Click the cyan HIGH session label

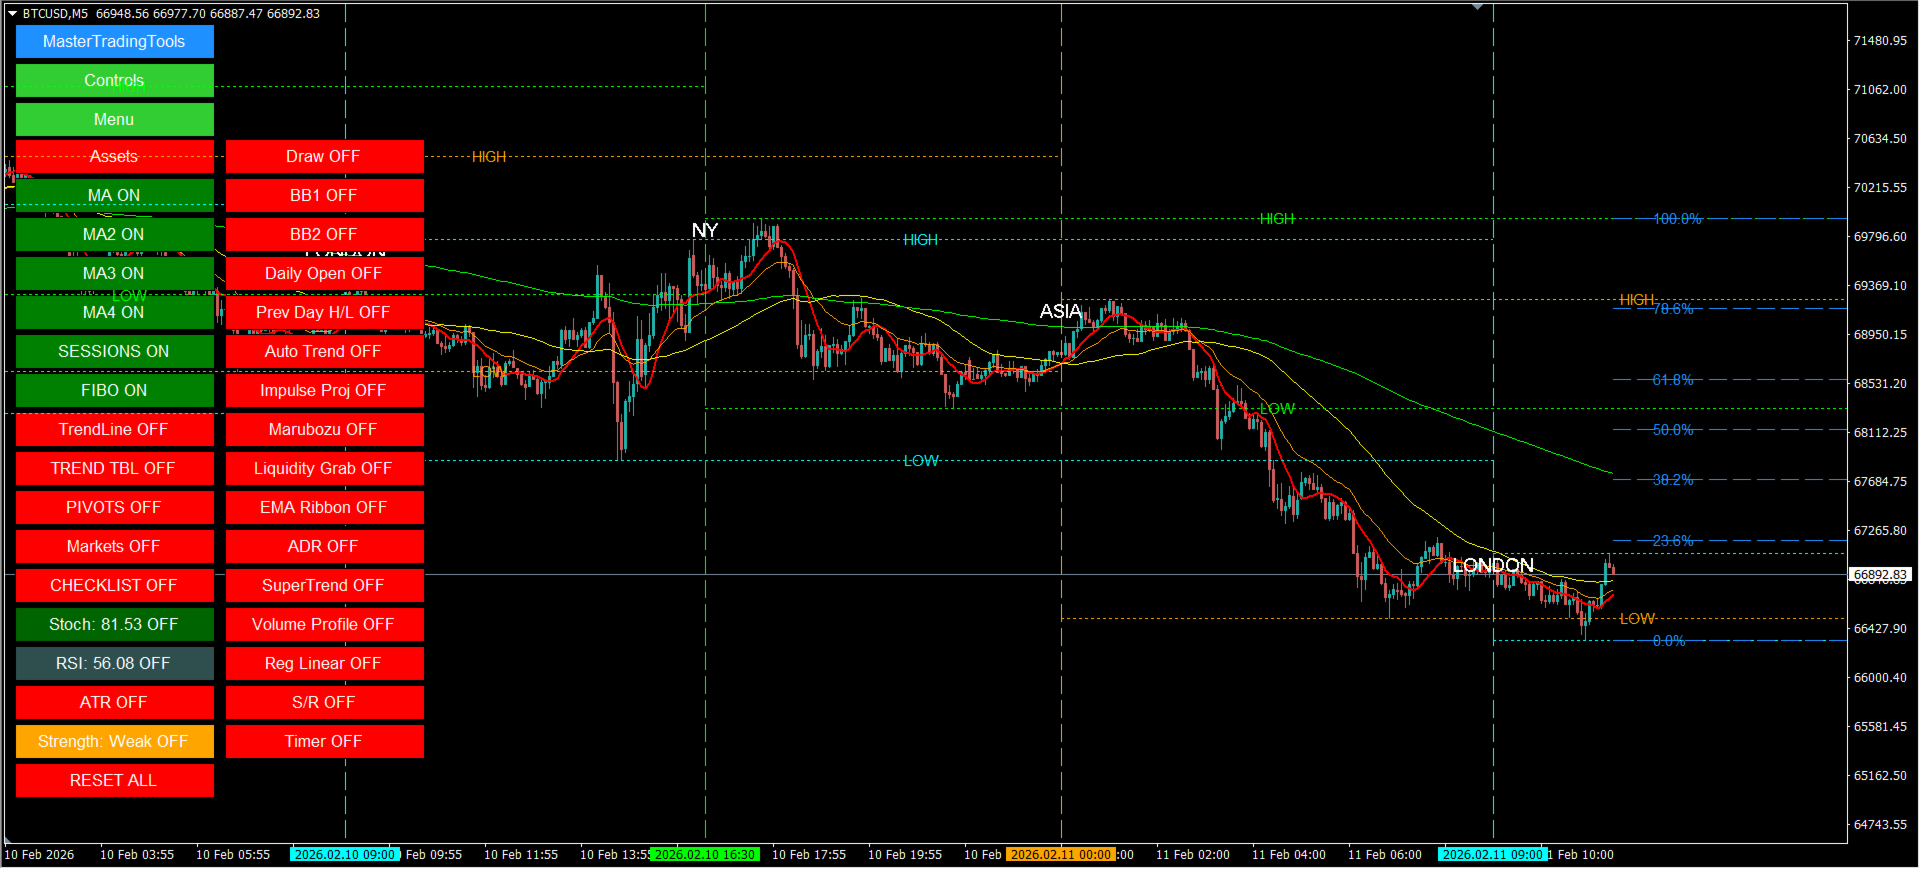click(x=921, y=241)
